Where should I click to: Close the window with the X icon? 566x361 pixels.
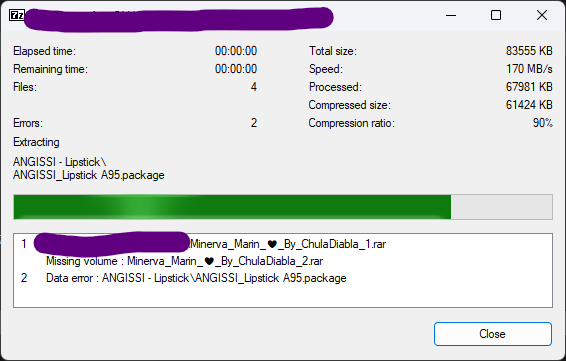tap(541, 15)
